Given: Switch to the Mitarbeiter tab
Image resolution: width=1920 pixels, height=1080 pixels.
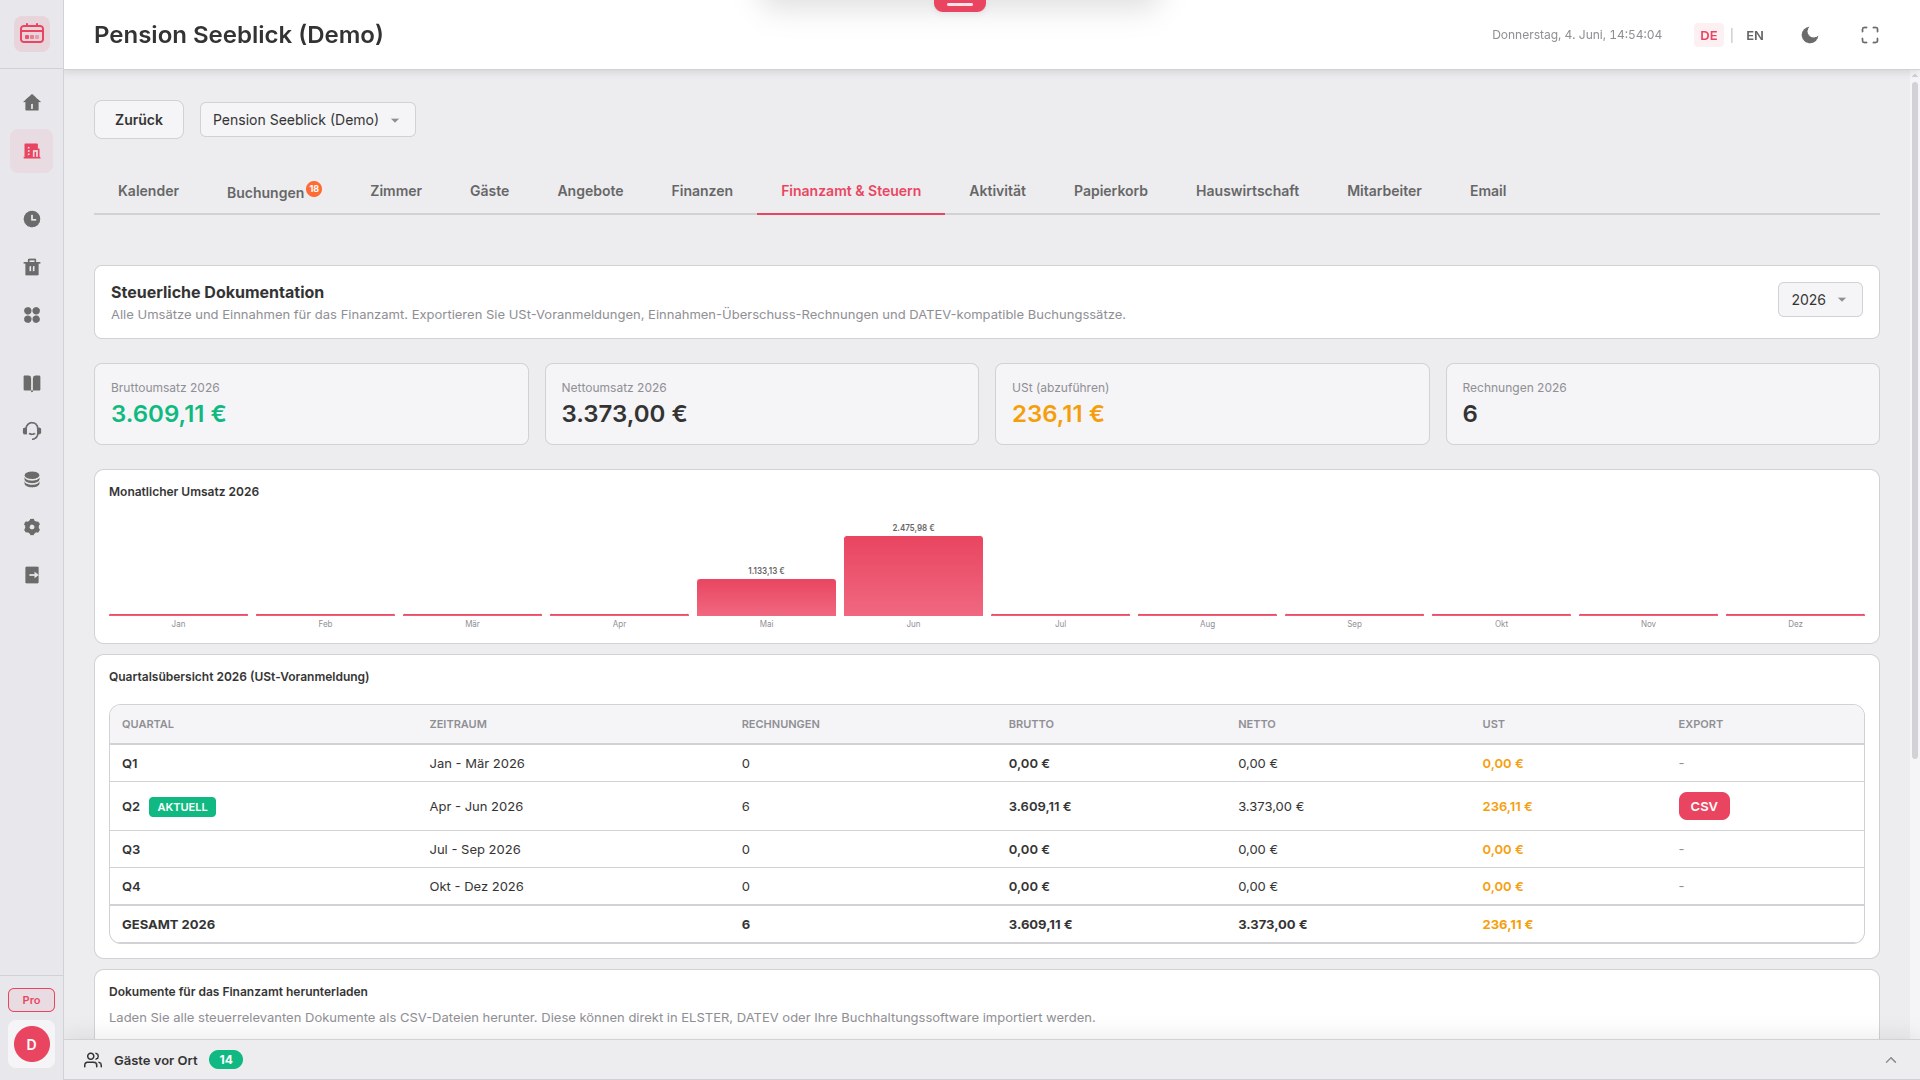Looking at the screenshot, I should pos(1384,191).
